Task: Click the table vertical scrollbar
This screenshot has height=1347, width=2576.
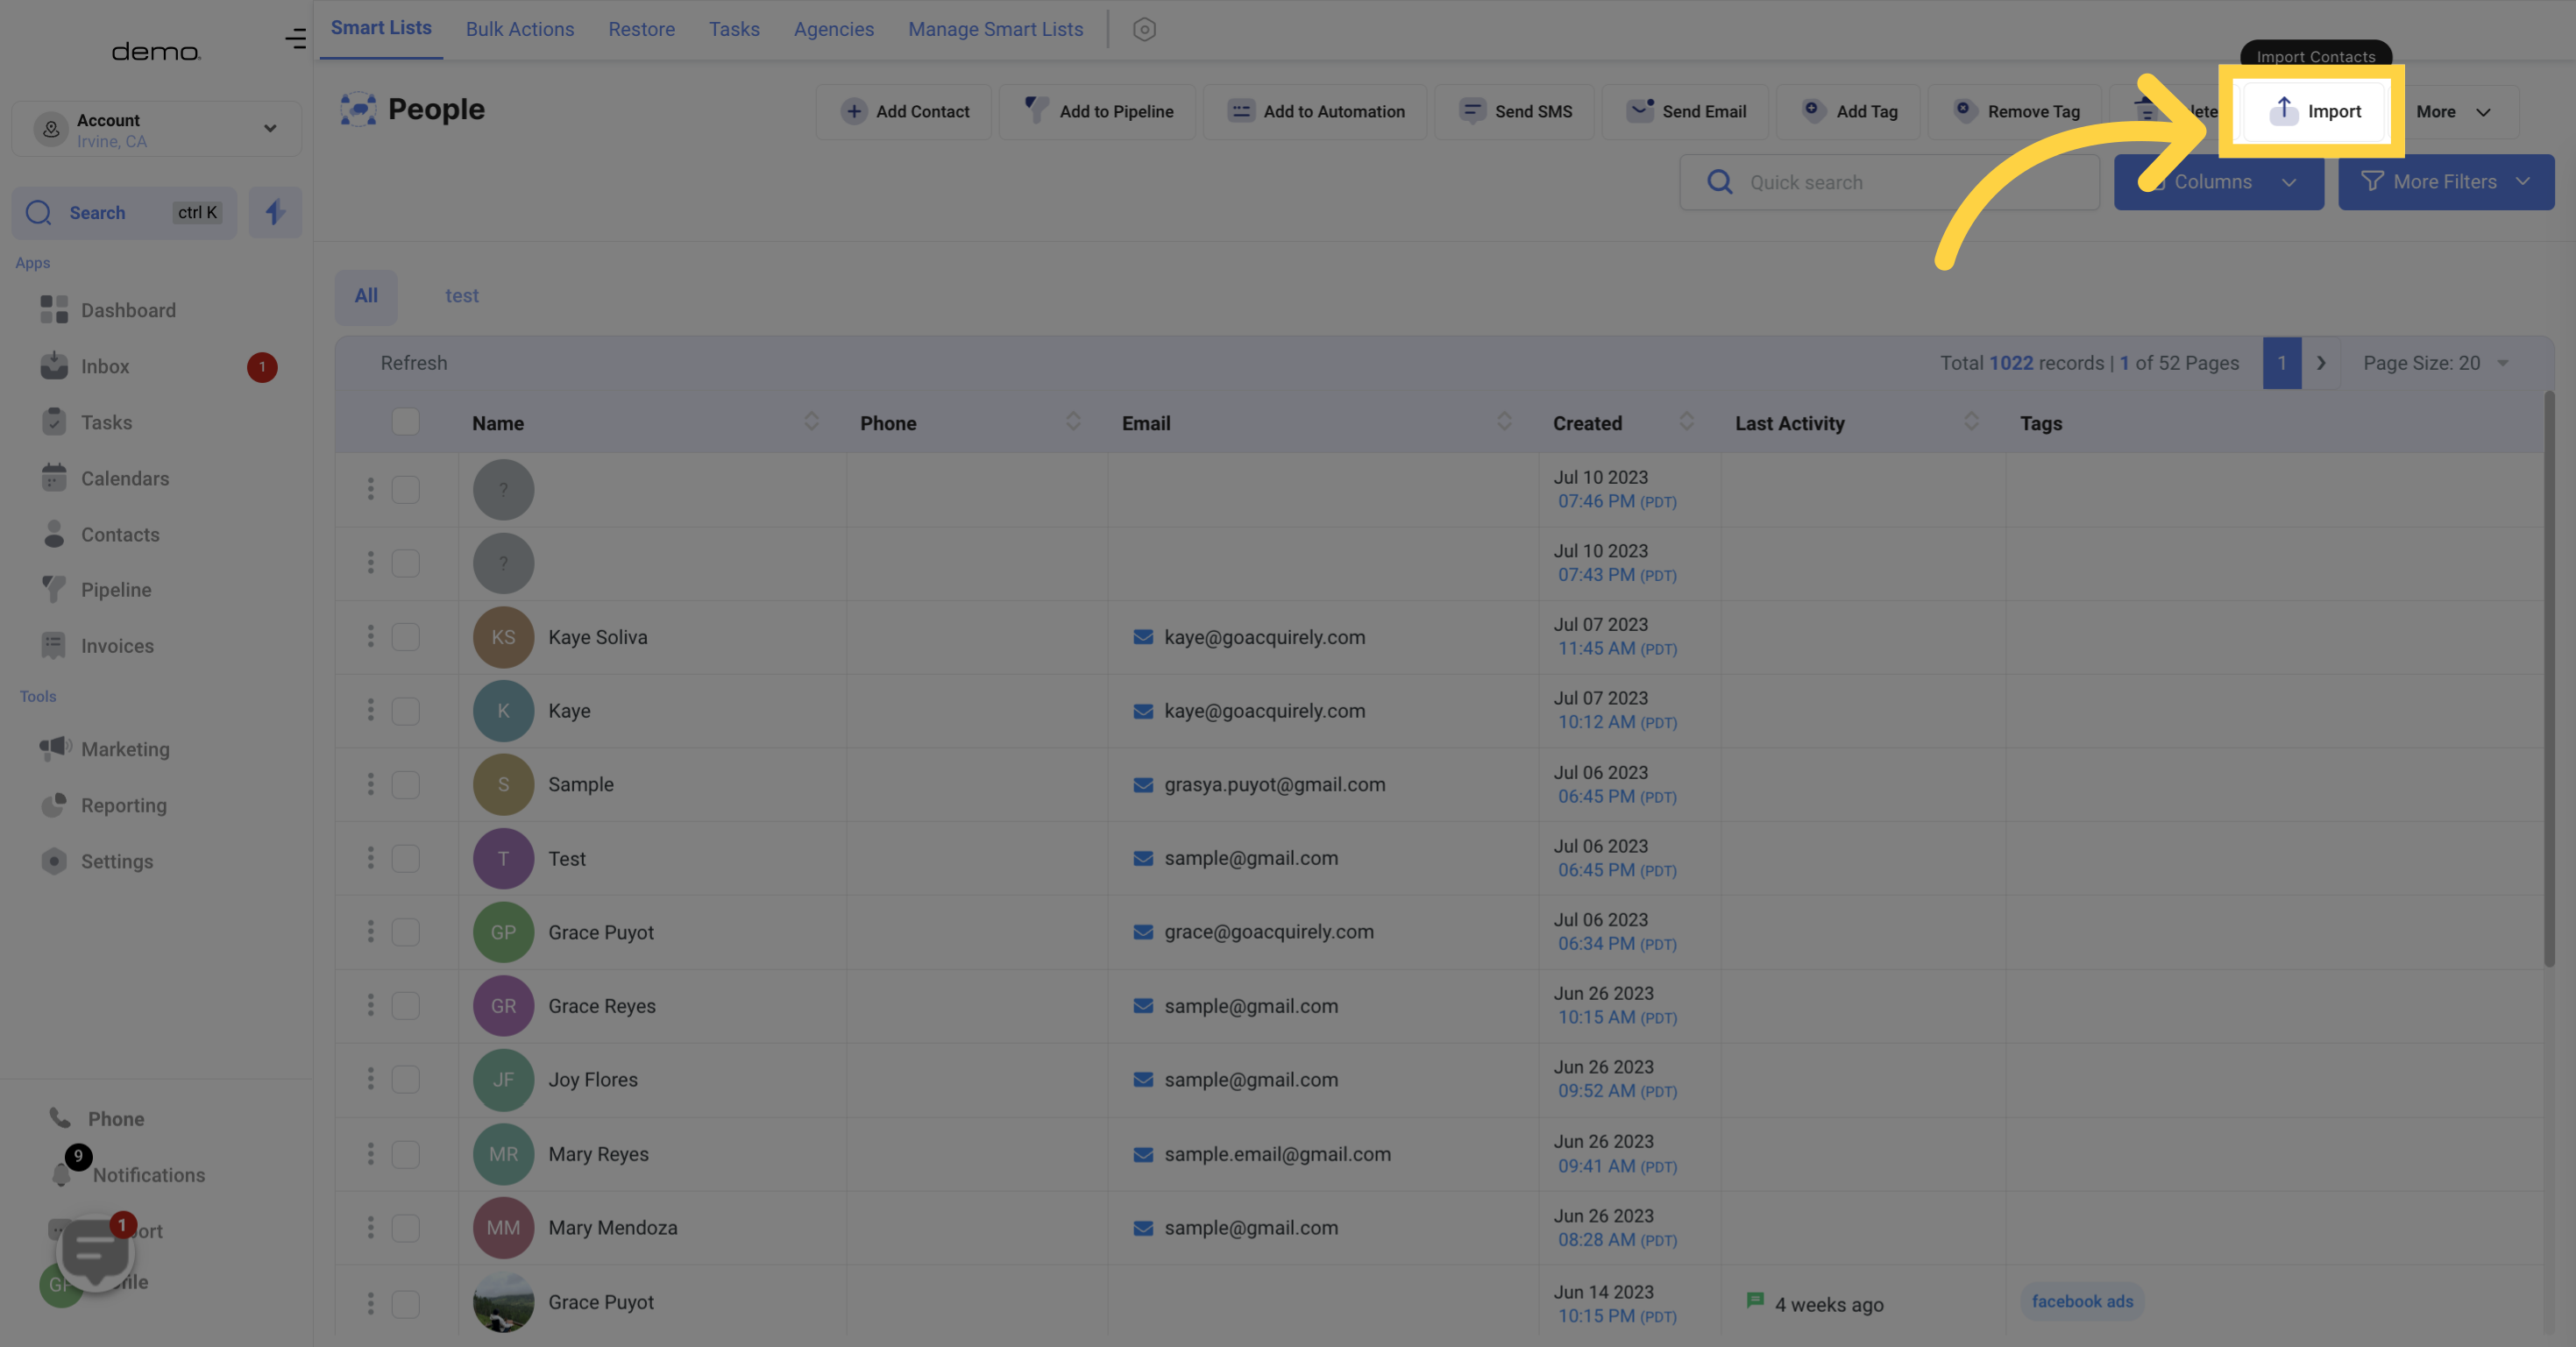Action: pyautogui.click(x=2548, y=680)
